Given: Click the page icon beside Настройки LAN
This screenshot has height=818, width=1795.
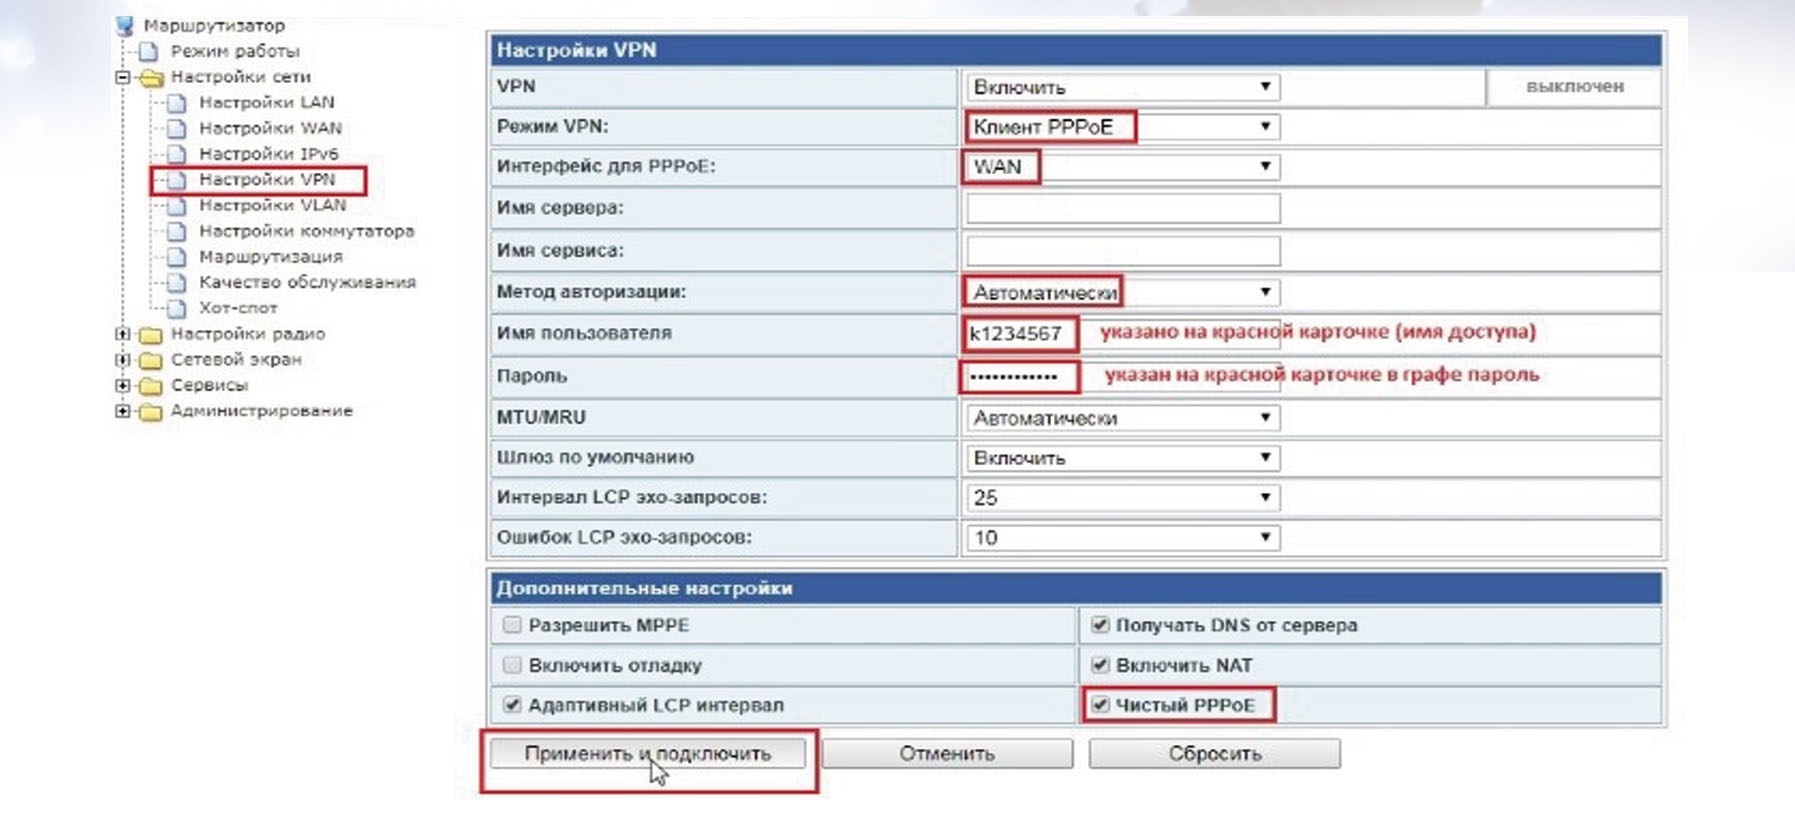Looking at the screenshot, I should tap(177, 102).
